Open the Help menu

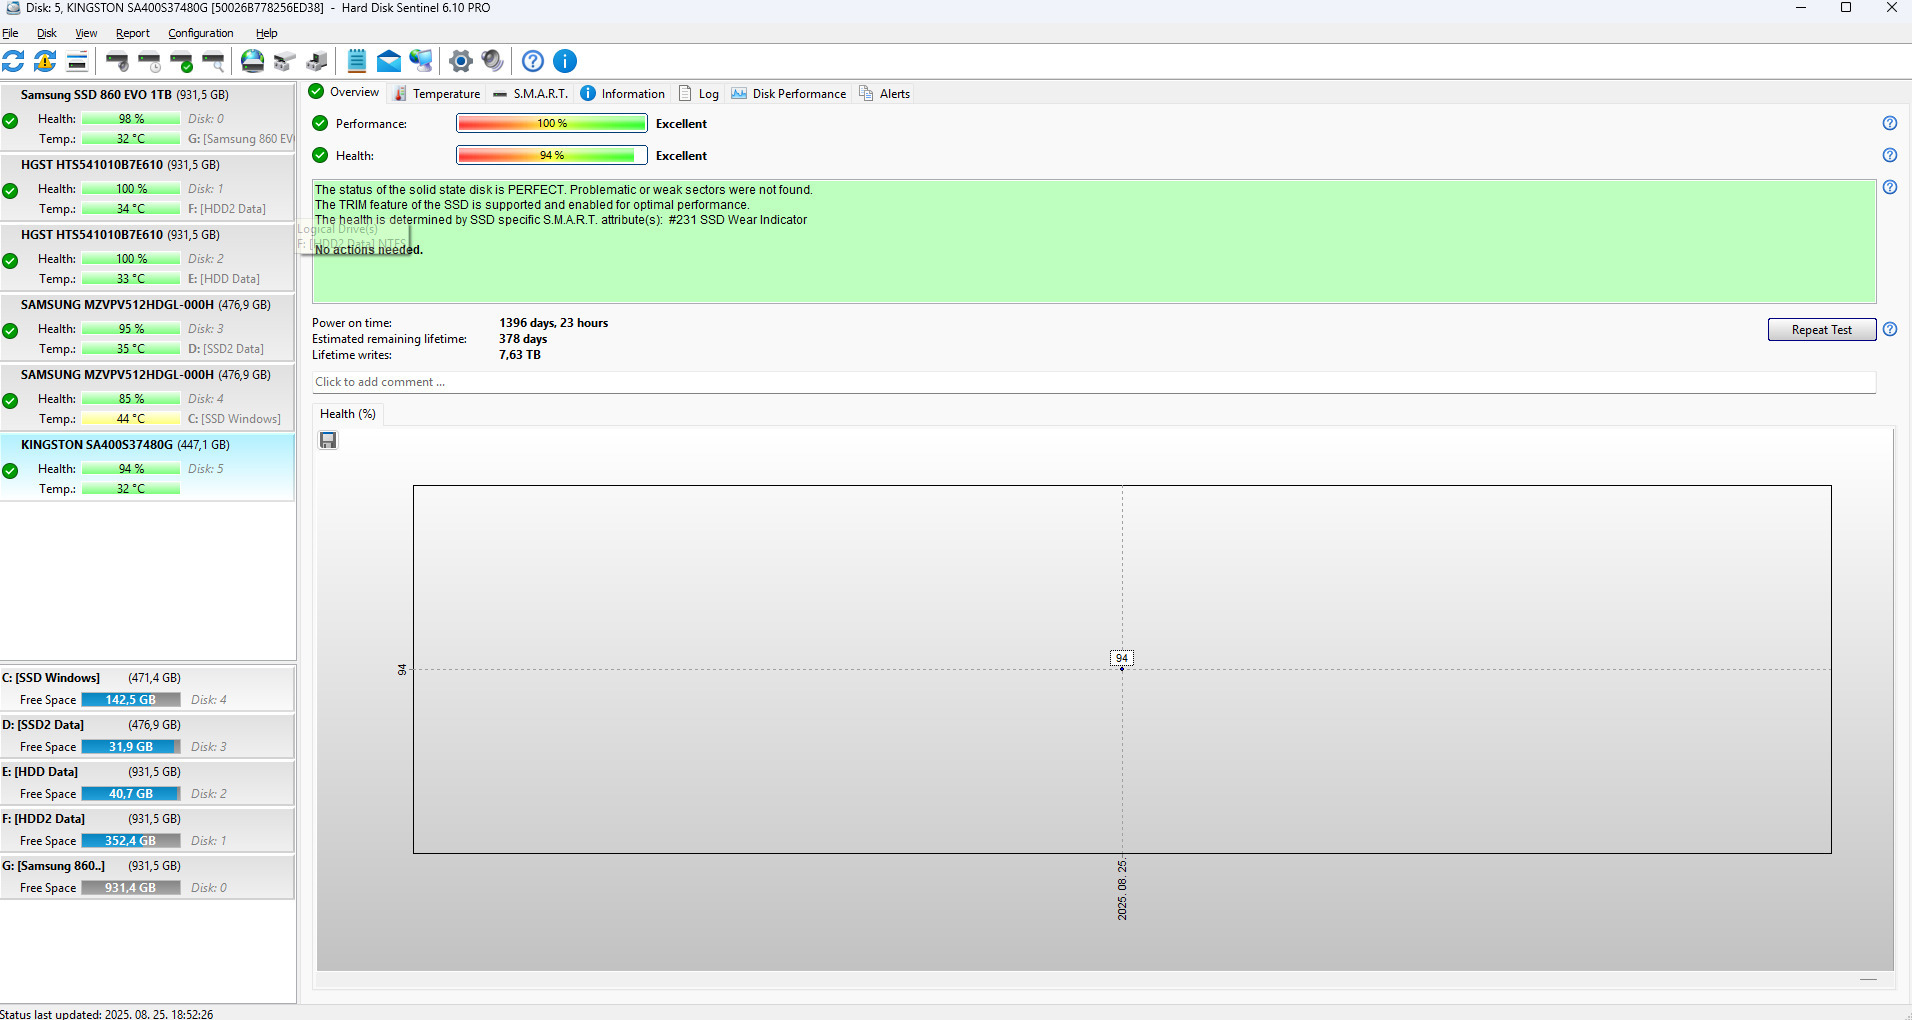267,33
